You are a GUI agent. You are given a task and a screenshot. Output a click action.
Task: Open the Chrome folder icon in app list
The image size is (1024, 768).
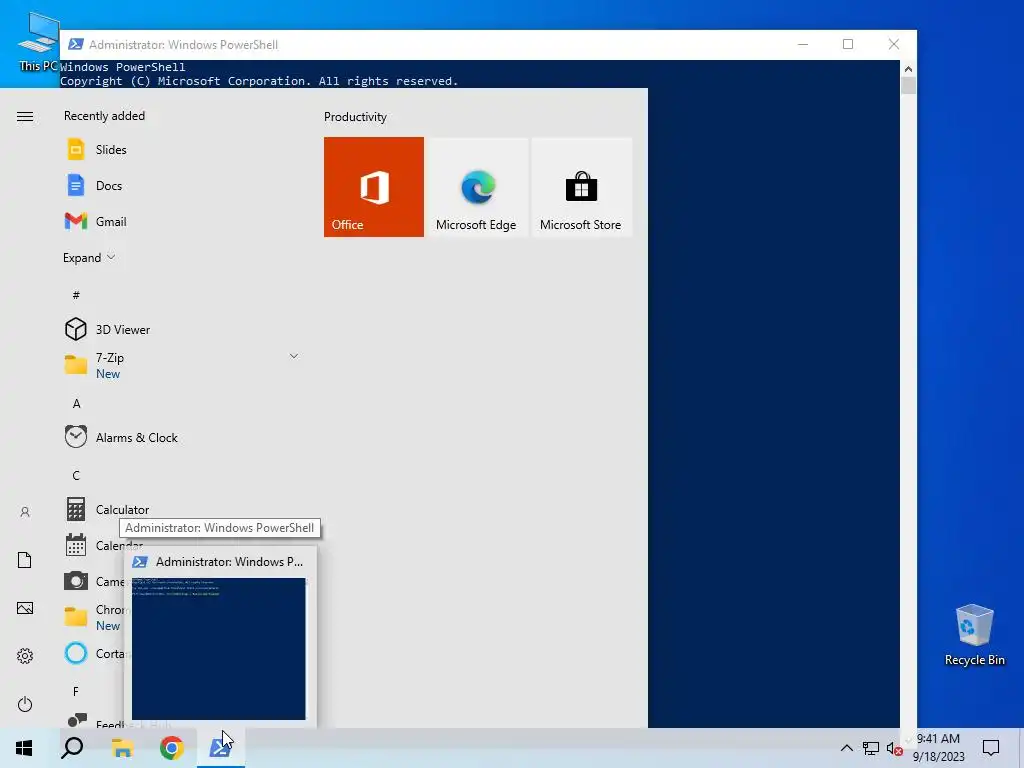(x=76, y=616)
